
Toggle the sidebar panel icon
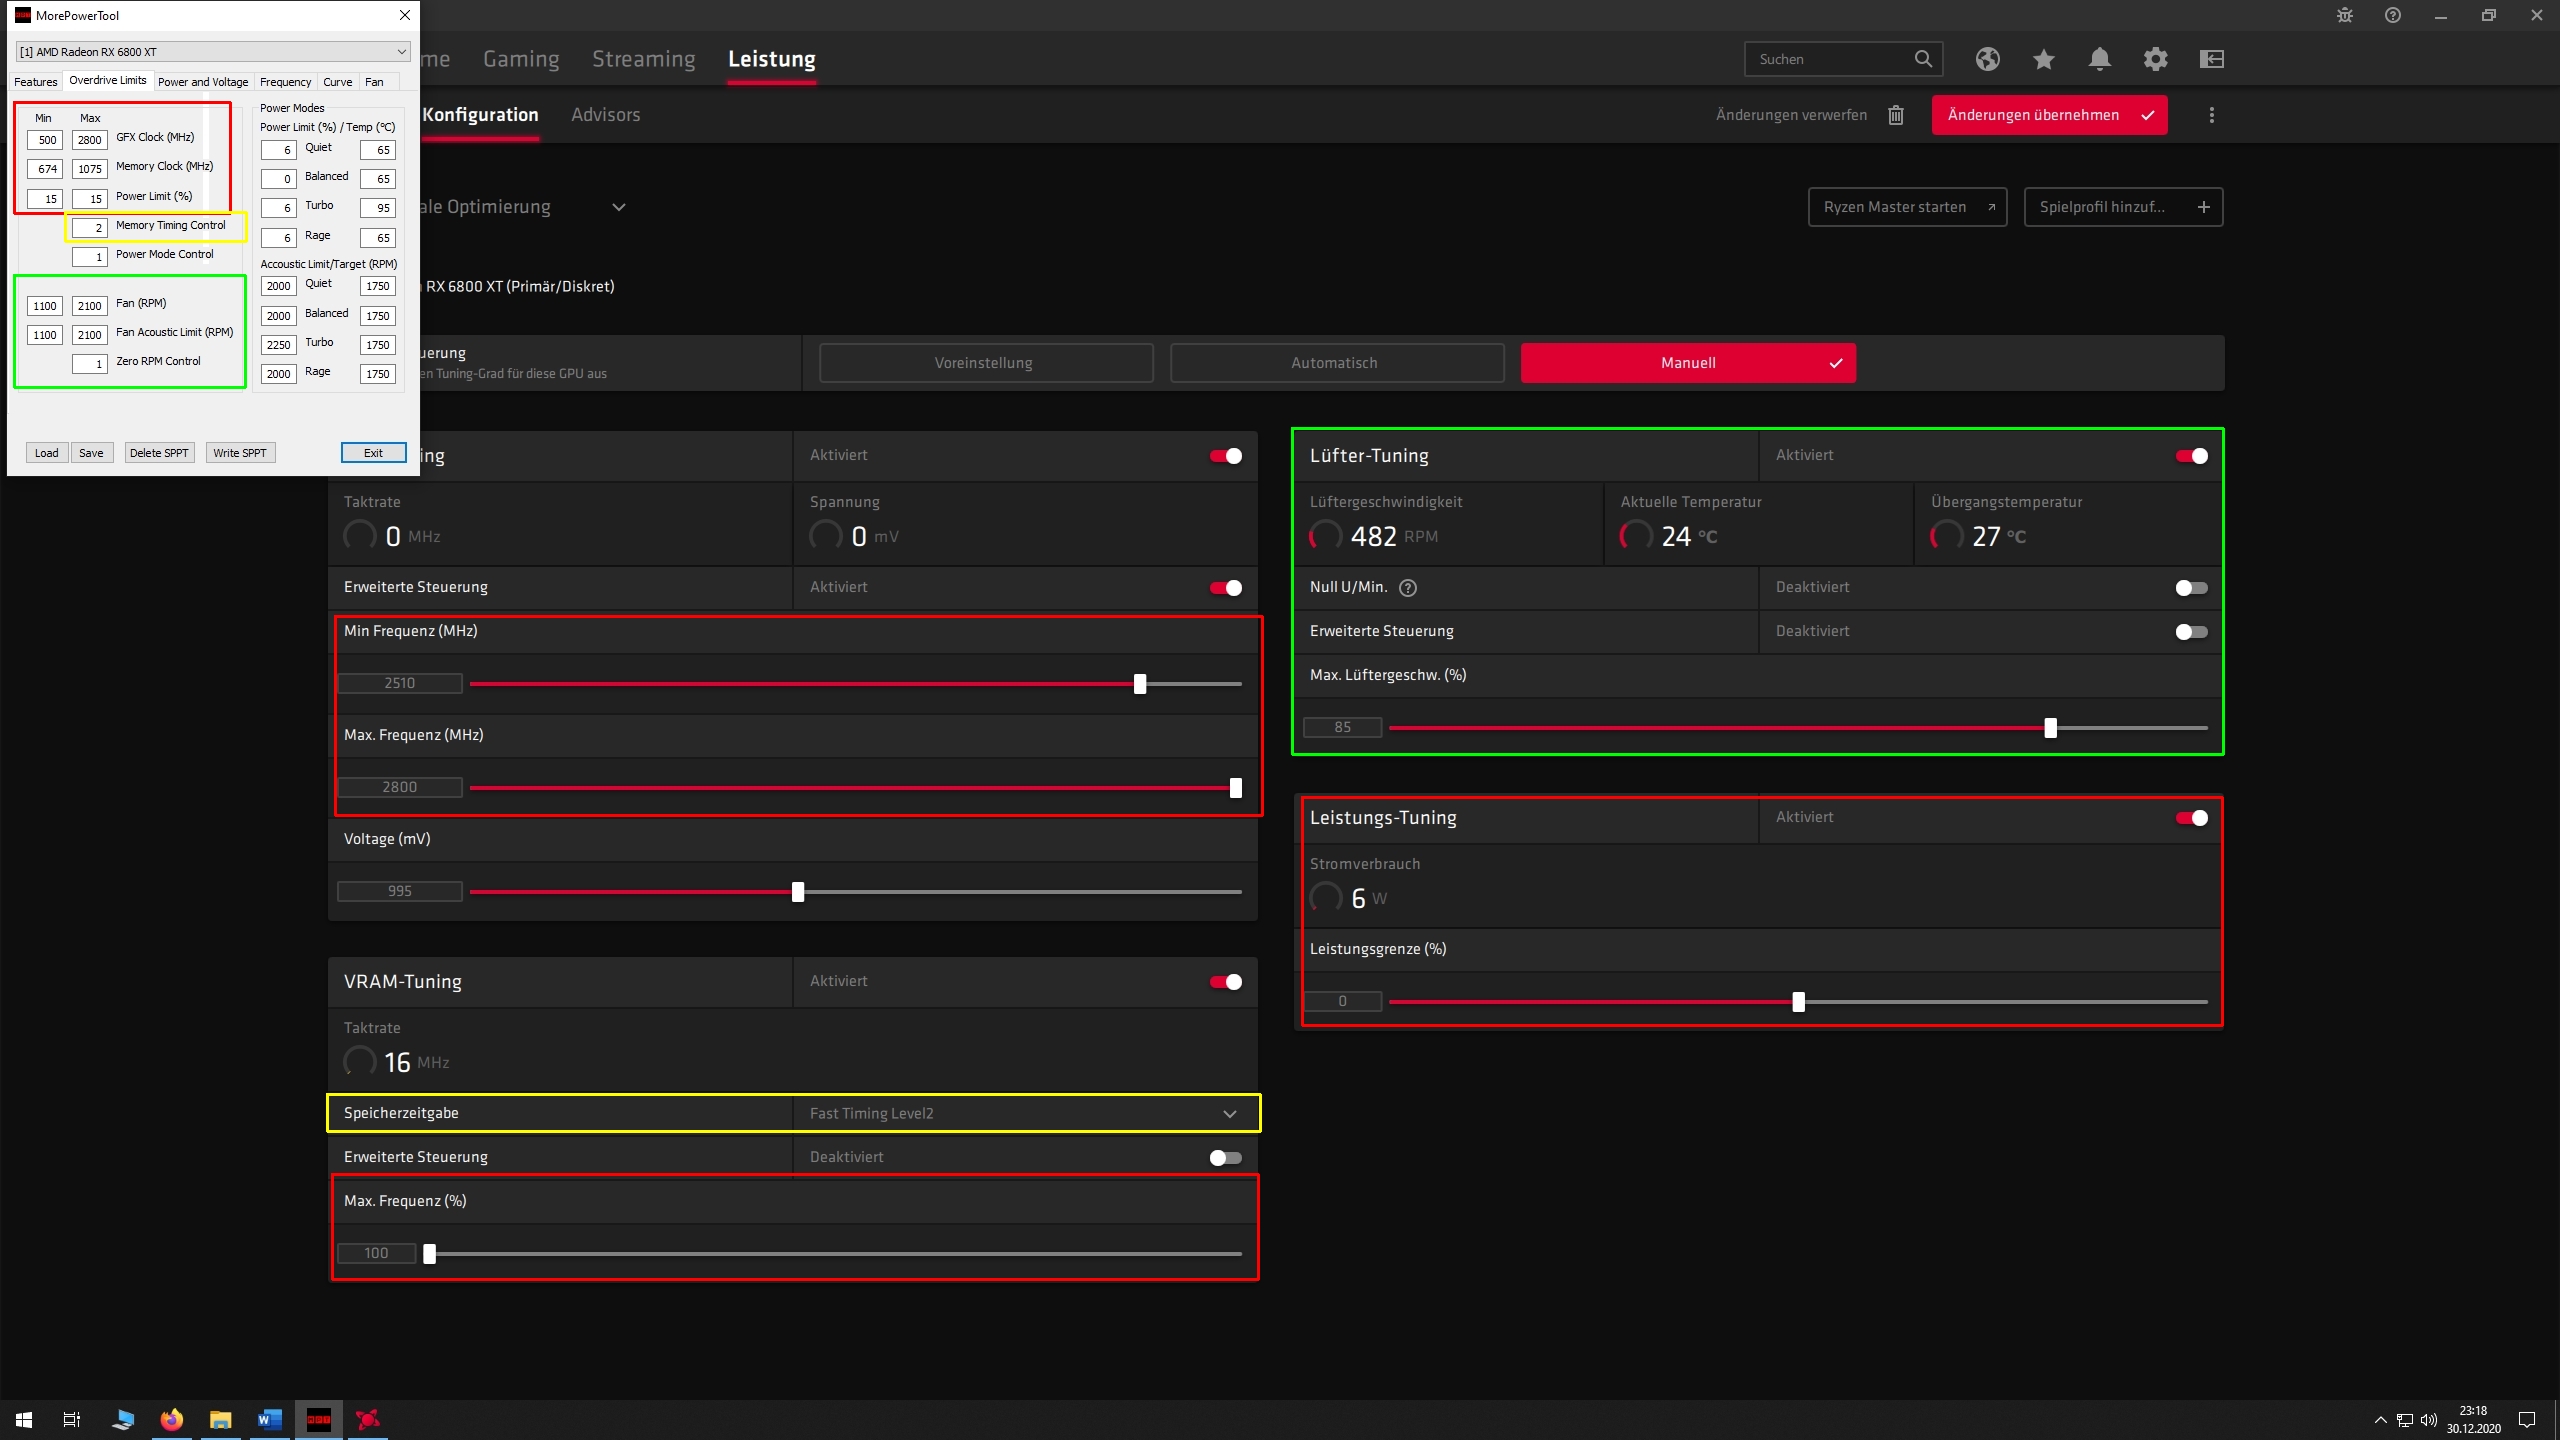(2212, 59)
